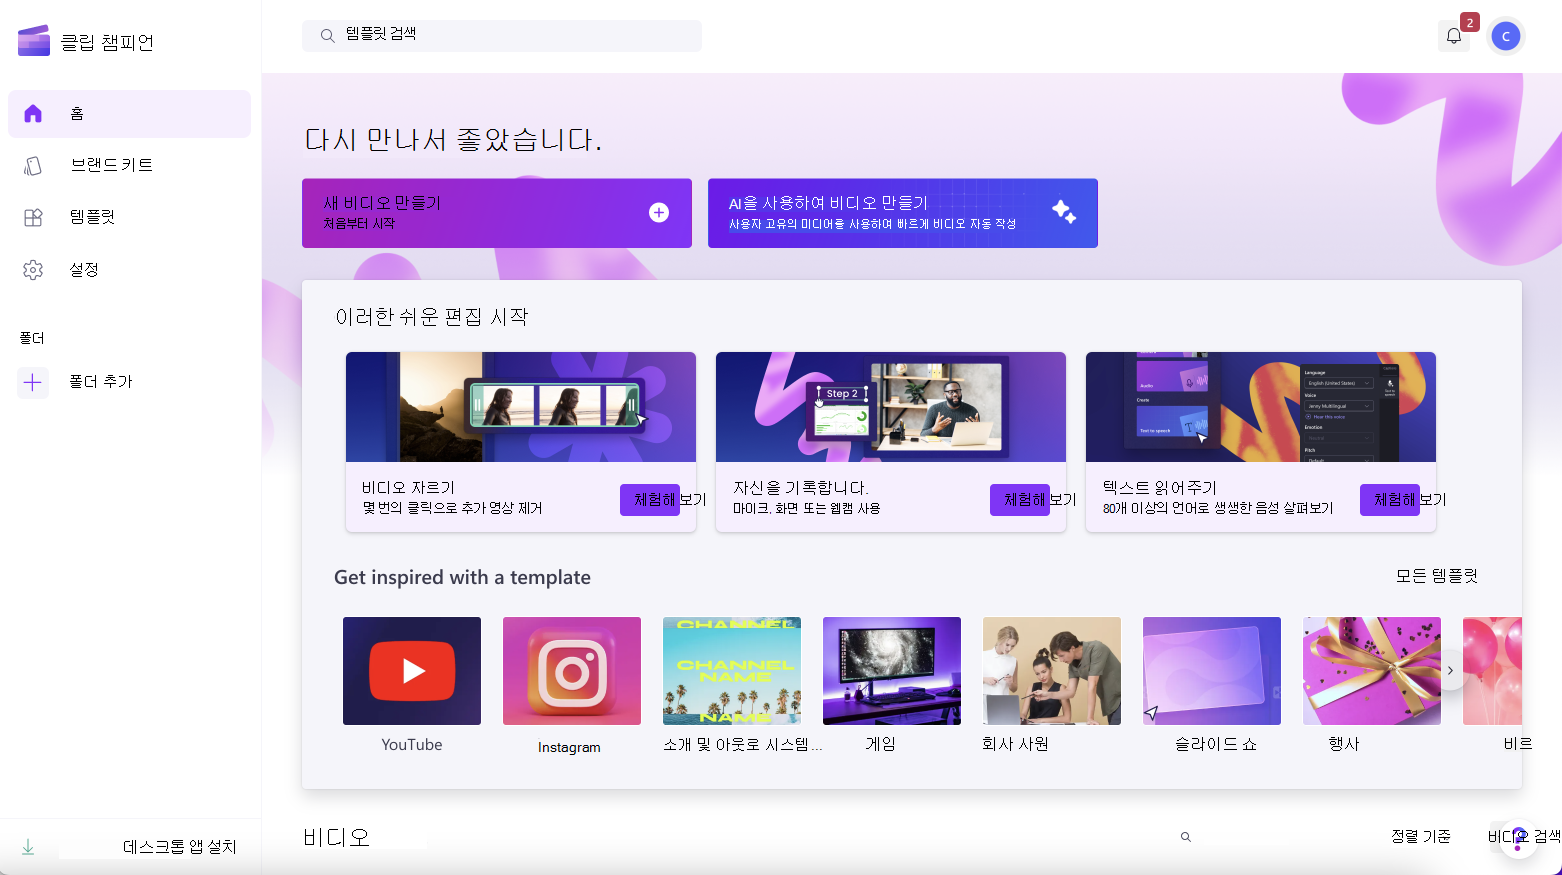Click 새 비디오 만들기 button
Image resolution: width=1562 pixels, height=875 pixels.
[x=497, y=213]
